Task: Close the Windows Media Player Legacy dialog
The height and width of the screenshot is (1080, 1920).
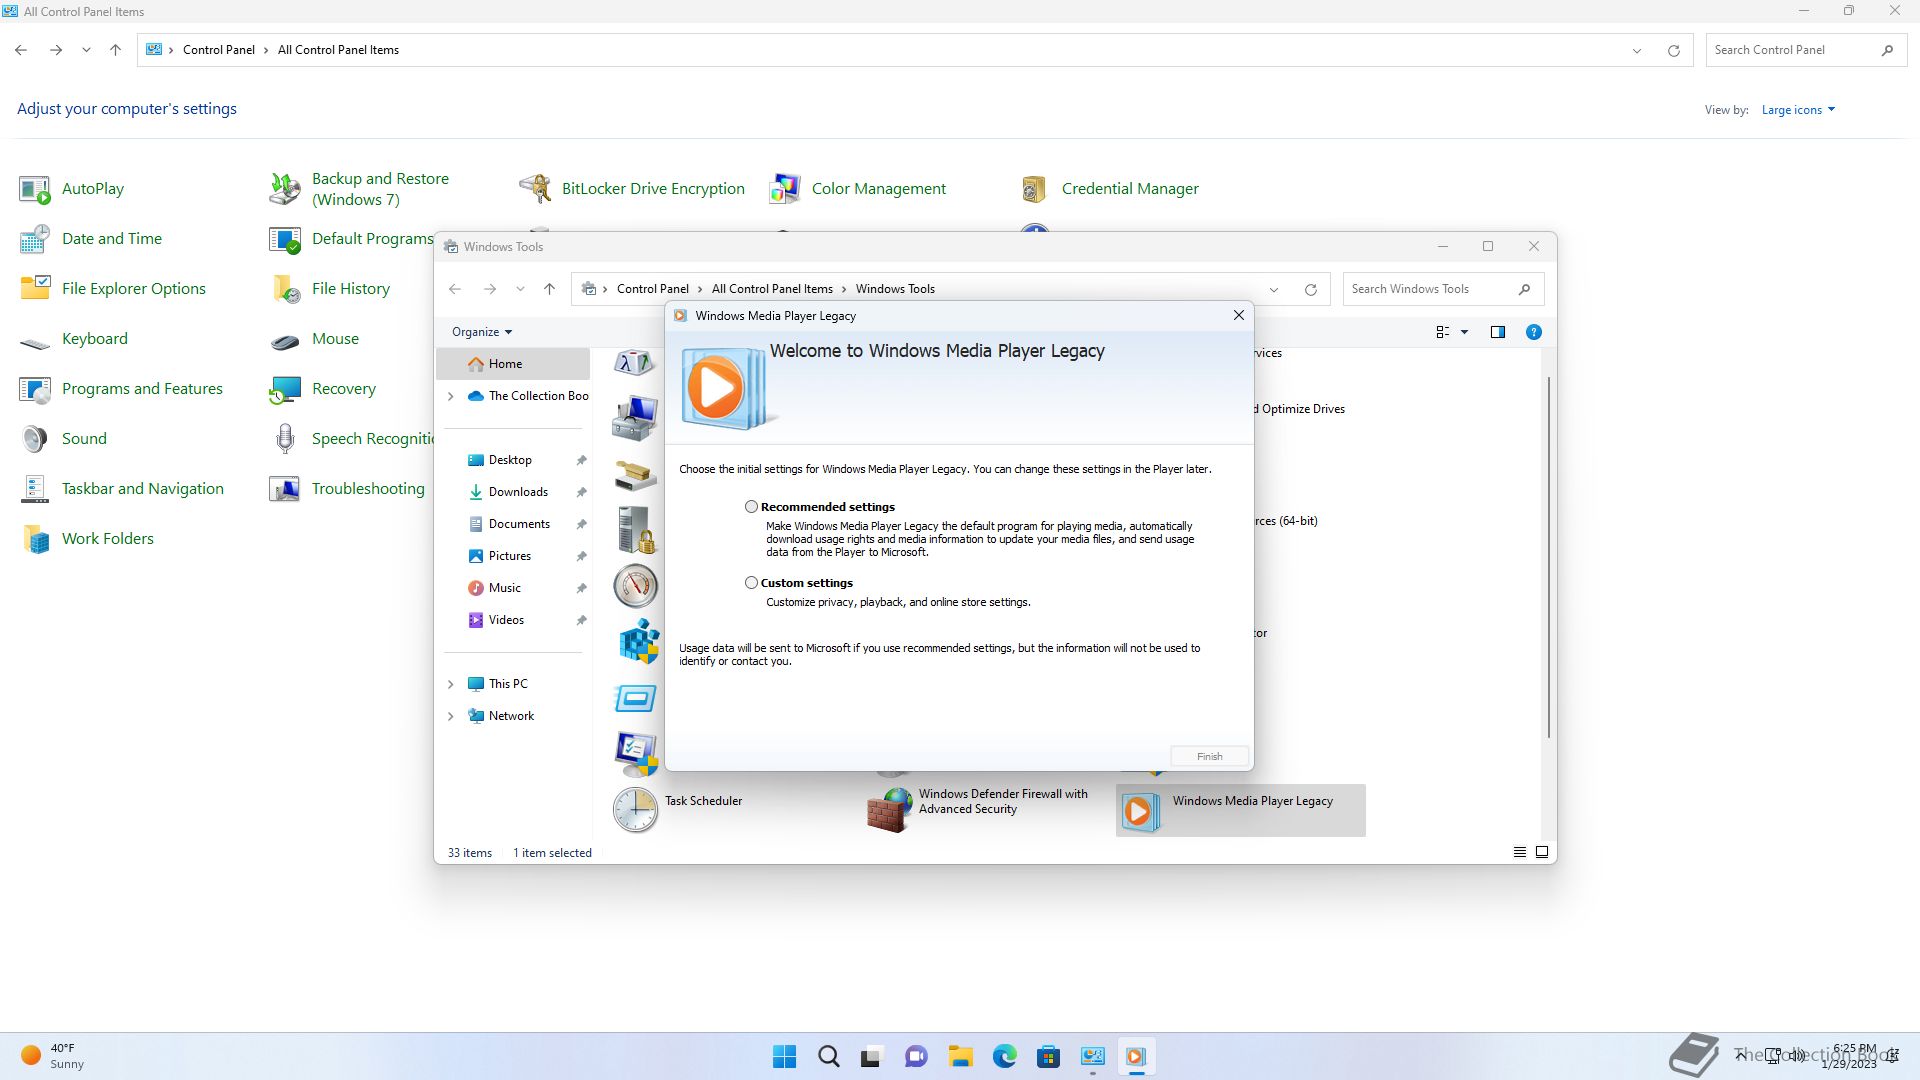Action: tap(1238, 315)
